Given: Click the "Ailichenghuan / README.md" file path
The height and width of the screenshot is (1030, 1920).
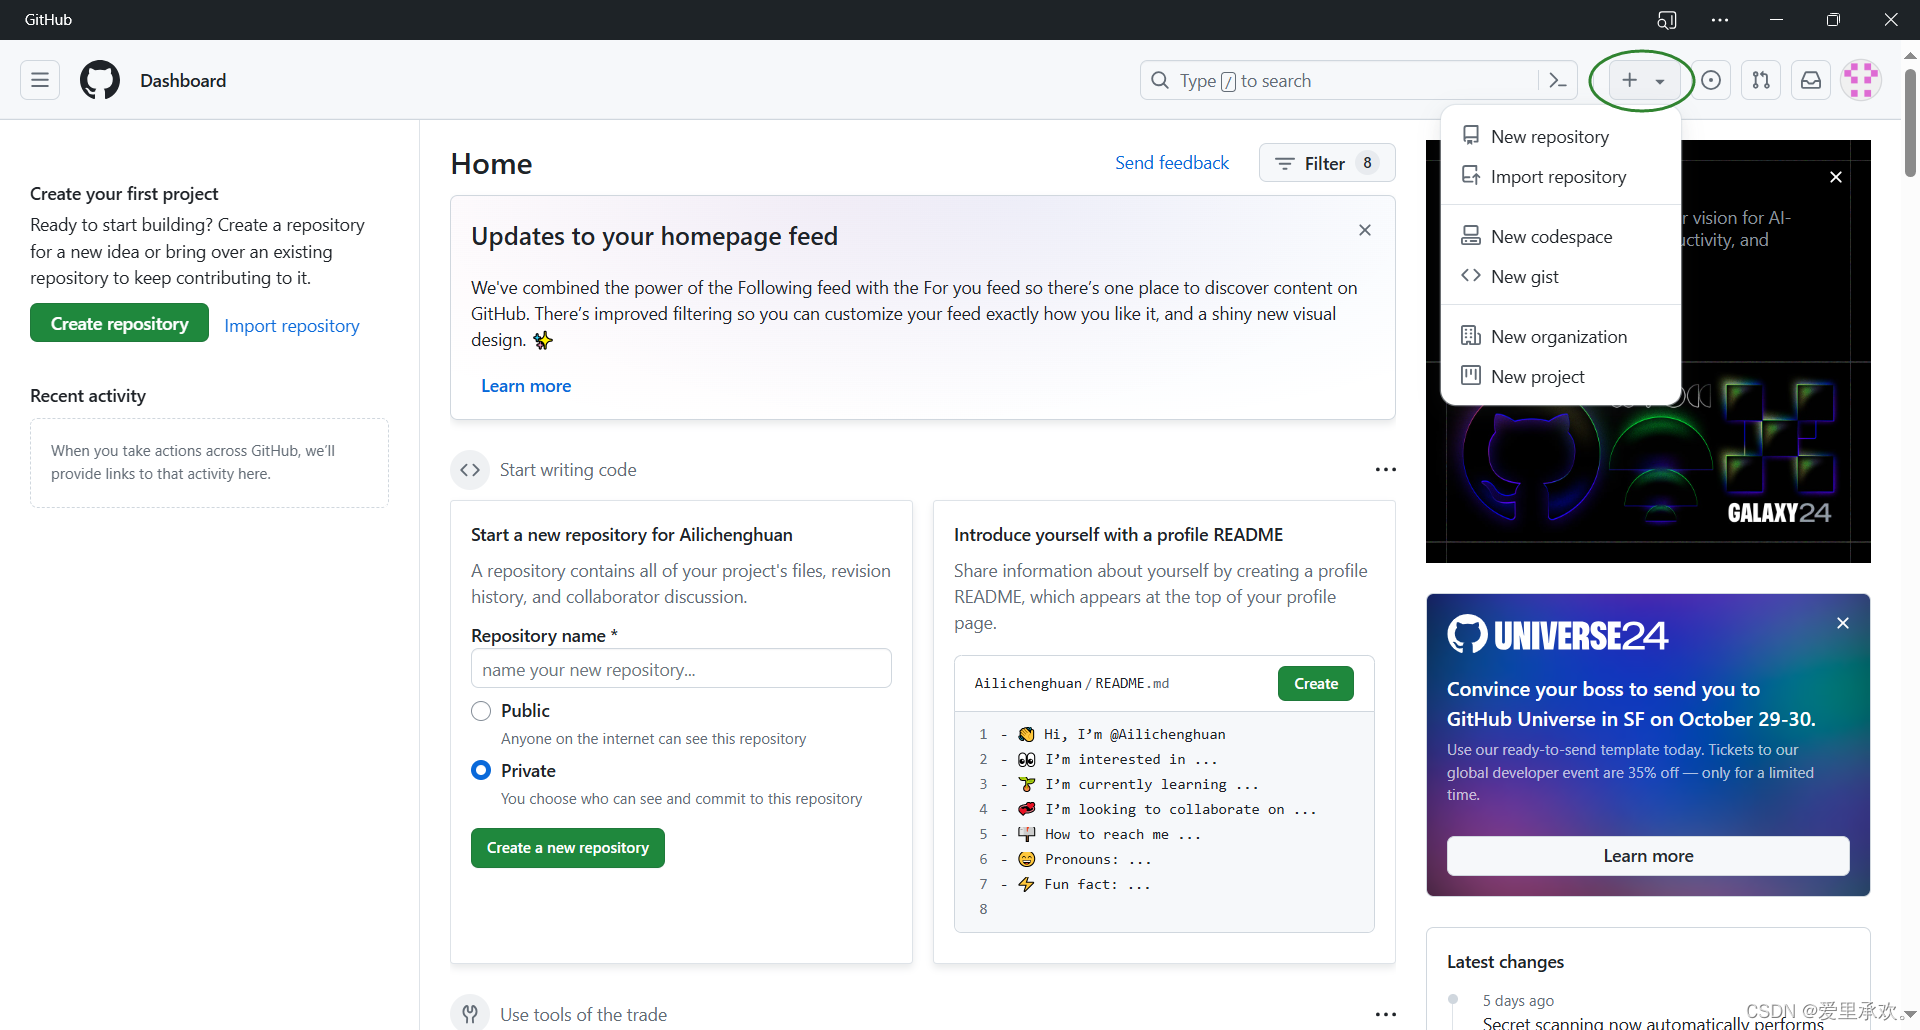Looking at the screenshot, I should [x=1072, y=684].
